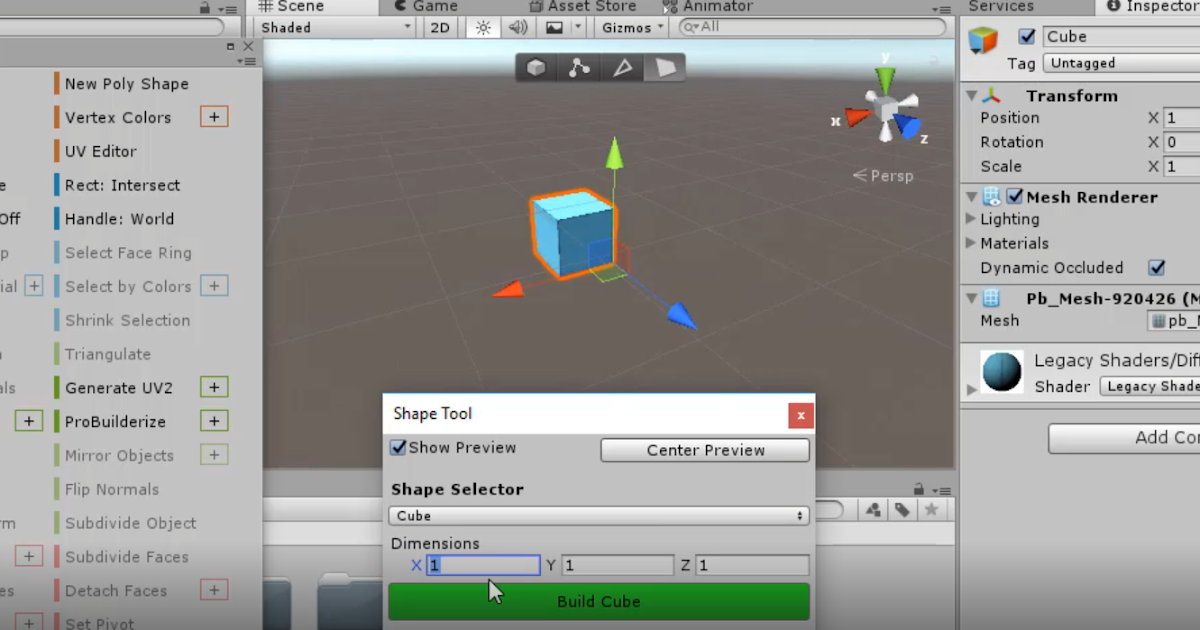Image resolution: width=1200 pixels, height=630 pixels.
Task: Toggle the Dynamic Occluded checkbox
Action: [1157, 267]
